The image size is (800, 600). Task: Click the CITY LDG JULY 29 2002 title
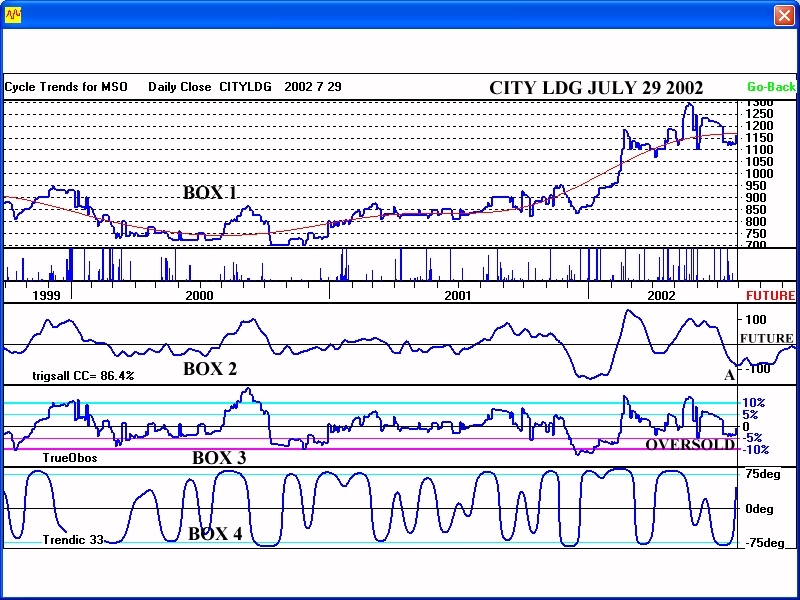[x=595, y=88]
